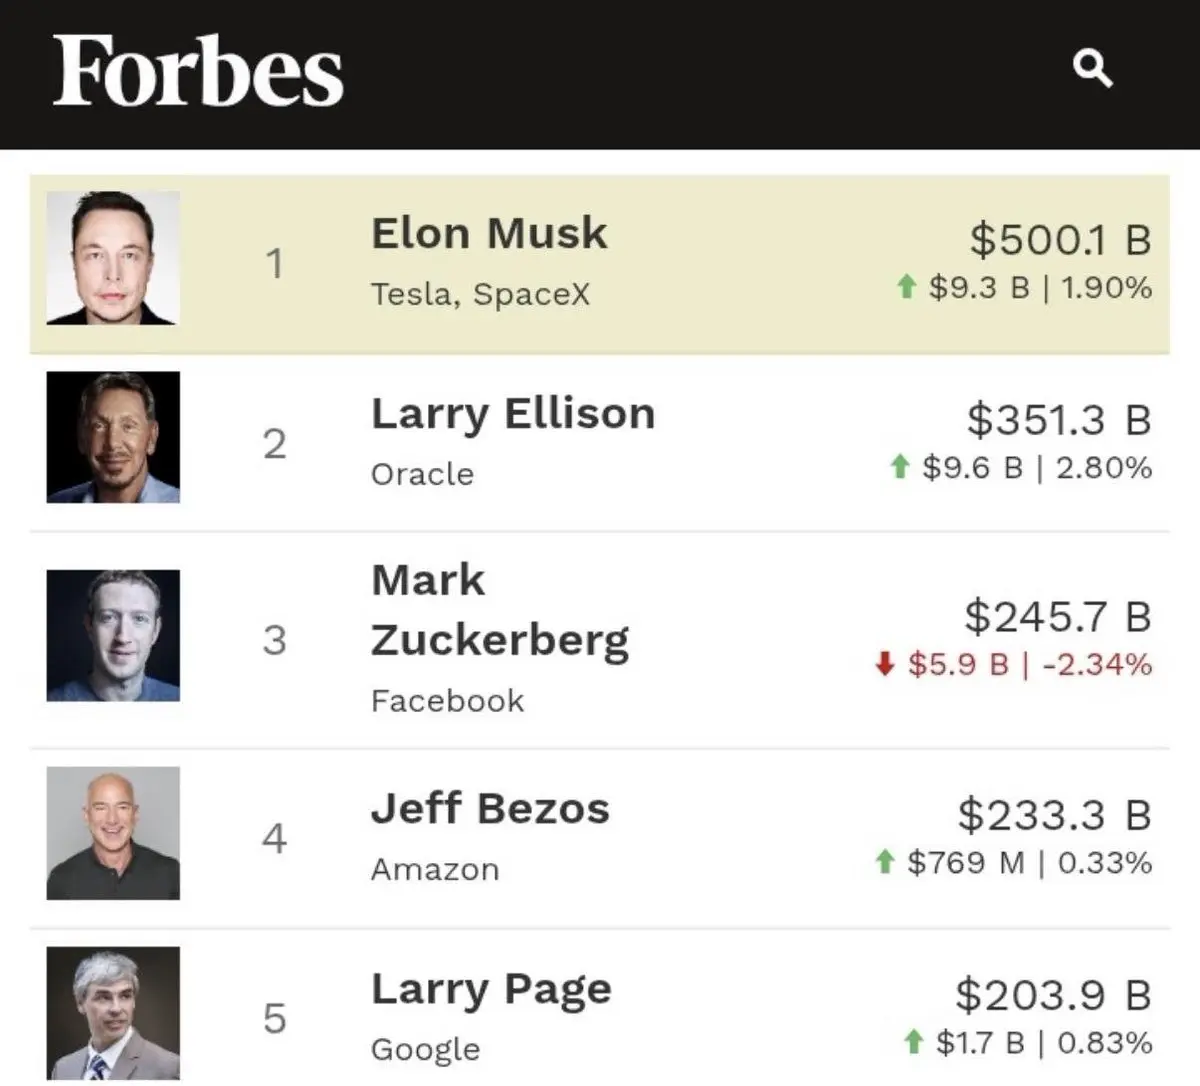Open the Elon Musk name link
Image resolution: width=1200 pixels, height=1086 pixels.
click(x=489, y=233)
